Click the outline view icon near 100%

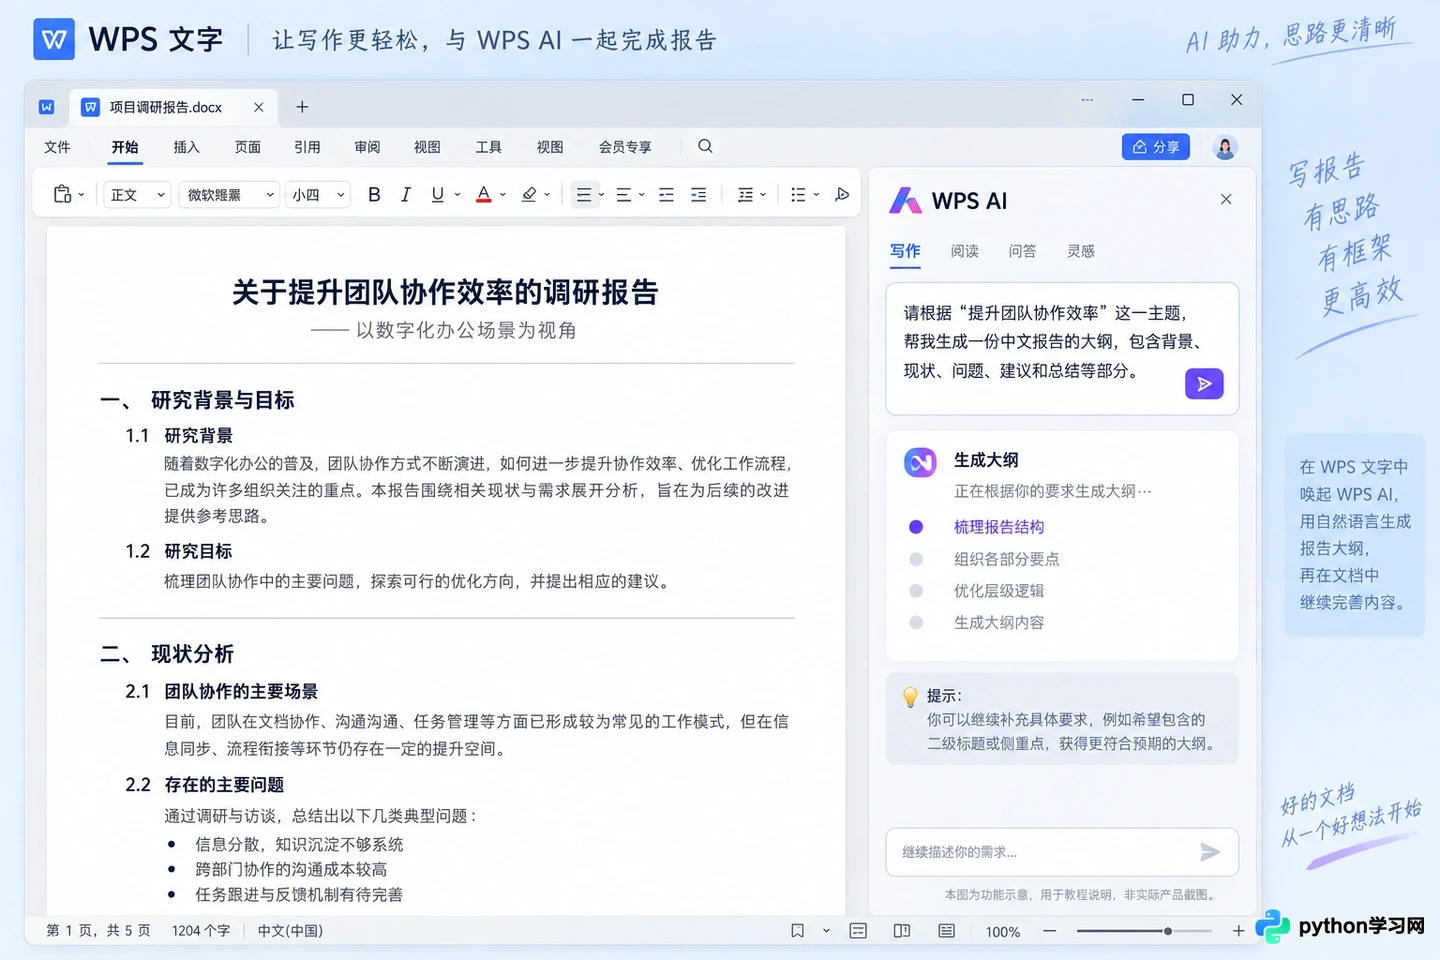point(947,931)
